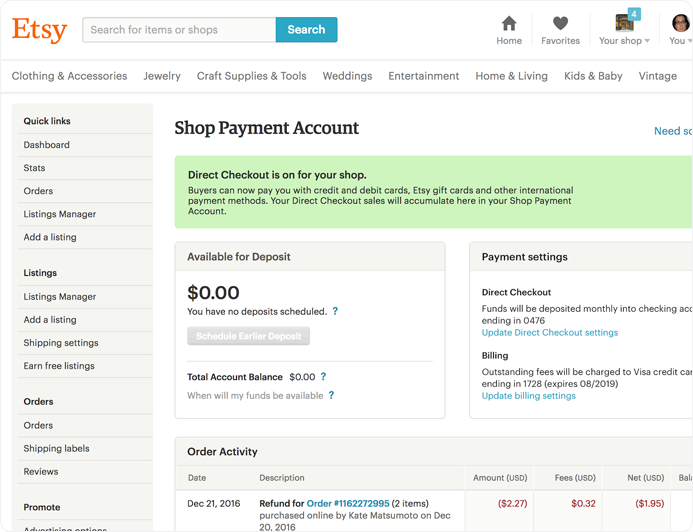693x532 pixels.
Task: Click help icon after funds available question
Action: 331,395
